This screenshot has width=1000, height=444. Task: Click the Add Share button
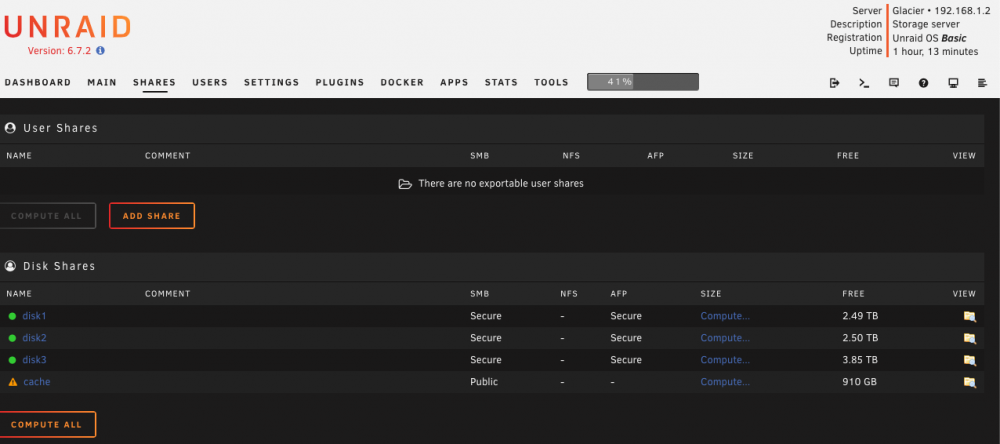pos(152,216)
